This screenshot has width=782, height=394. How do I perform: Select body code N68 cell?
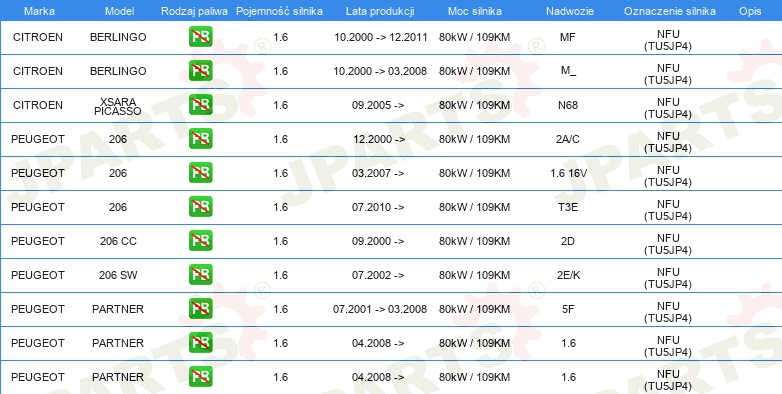[568, 105]
